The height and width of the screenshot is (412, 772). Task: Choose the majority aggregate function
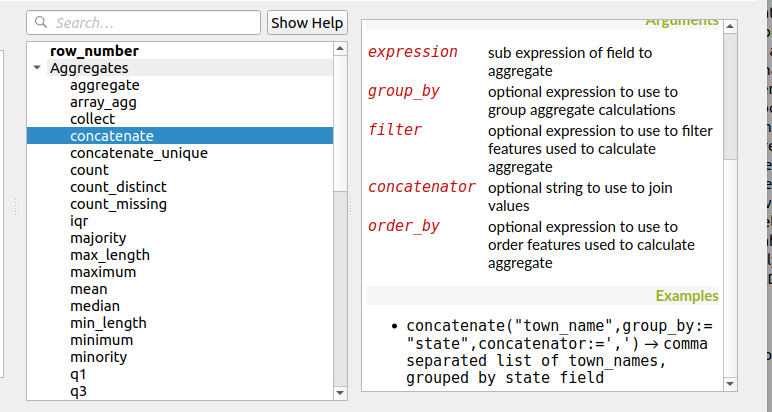pyautogui.click(x=98, y=238)
